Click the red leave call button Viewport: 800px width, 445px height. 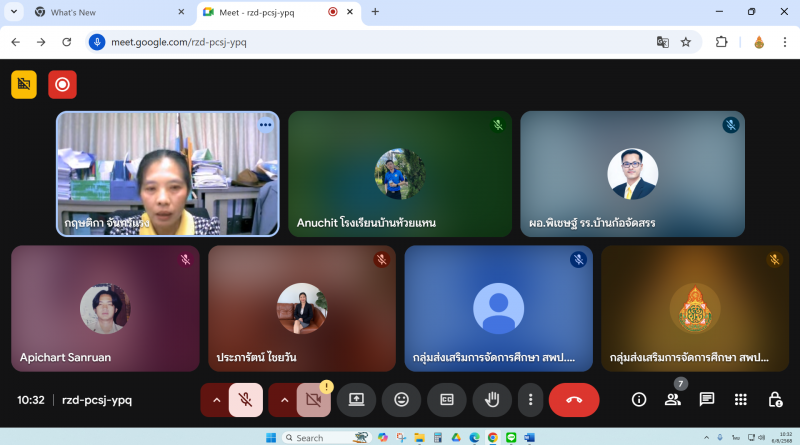(574, 399)
